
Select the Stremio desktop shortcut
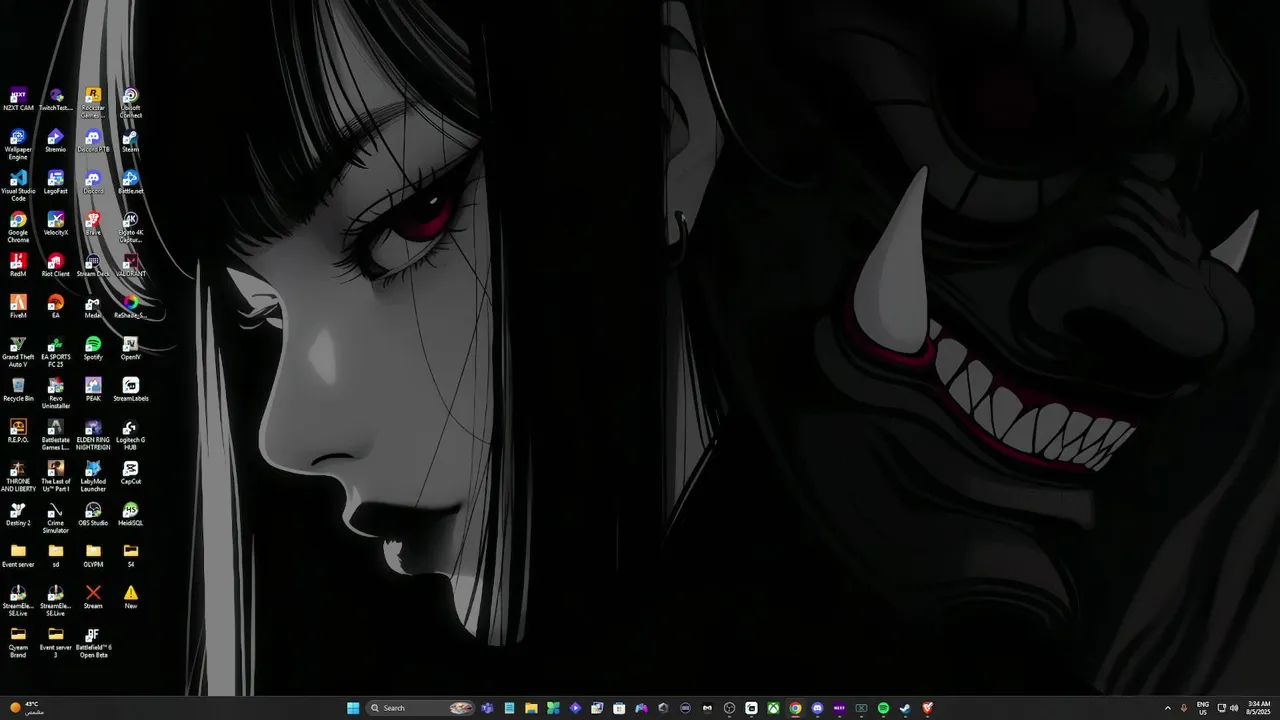point(56,141)
